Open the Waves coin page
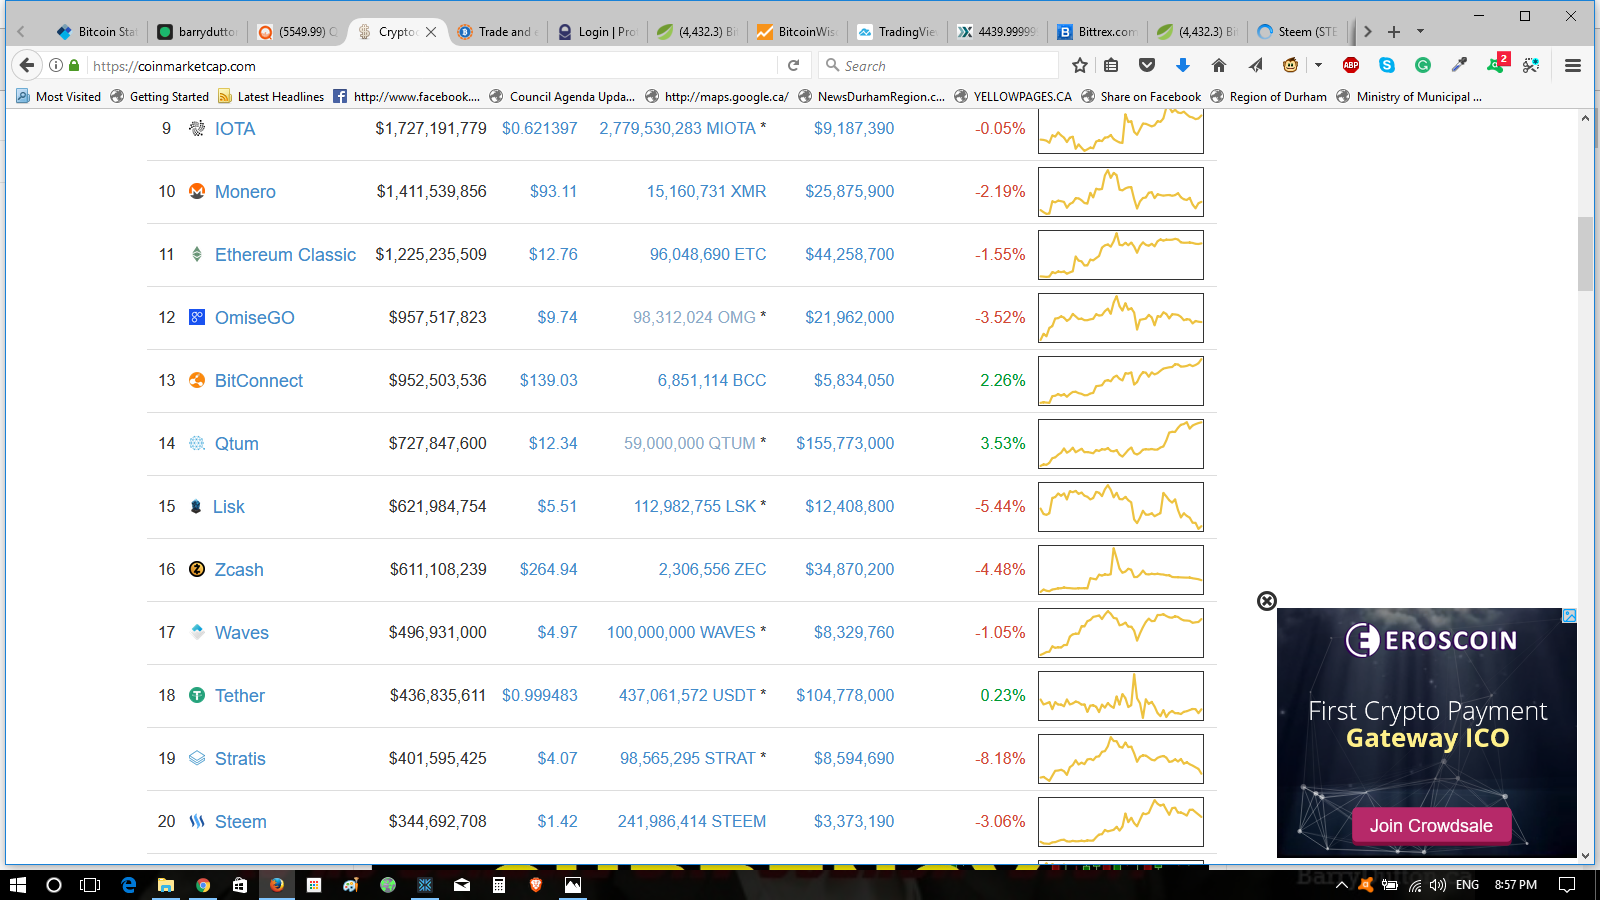This screenshot has height=900, width=1600. pyautogui.click(x=241, y=633)
